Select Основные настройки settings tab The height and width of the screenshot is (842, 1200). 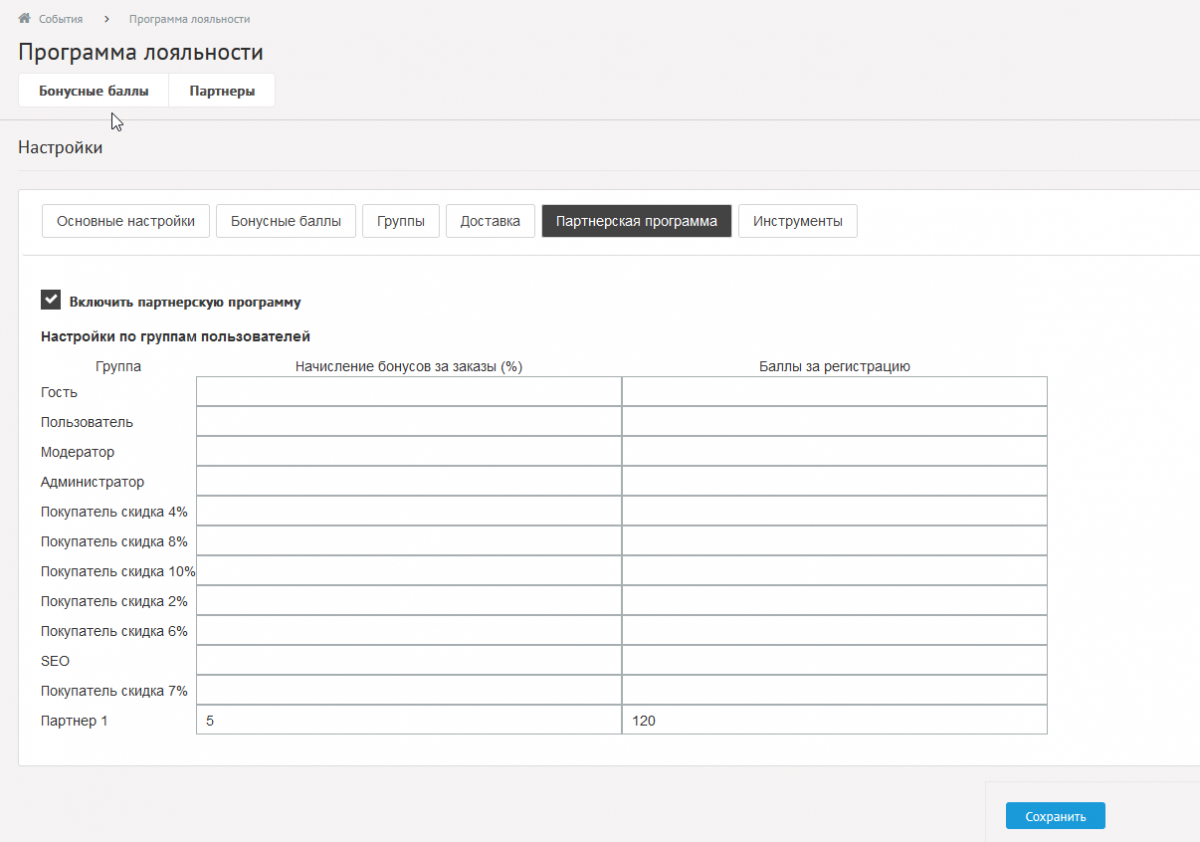pyautogui.click(x=126, y=221)
